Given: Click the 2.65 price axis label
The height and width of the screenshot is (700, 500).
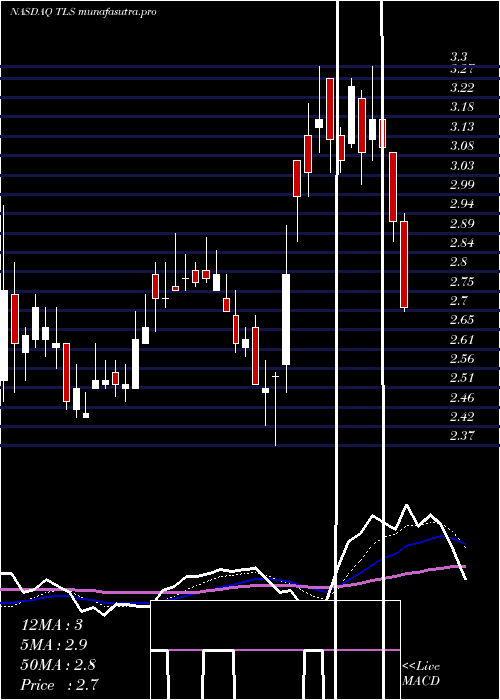Looking at the screenshot, I should tap(461, 320).
